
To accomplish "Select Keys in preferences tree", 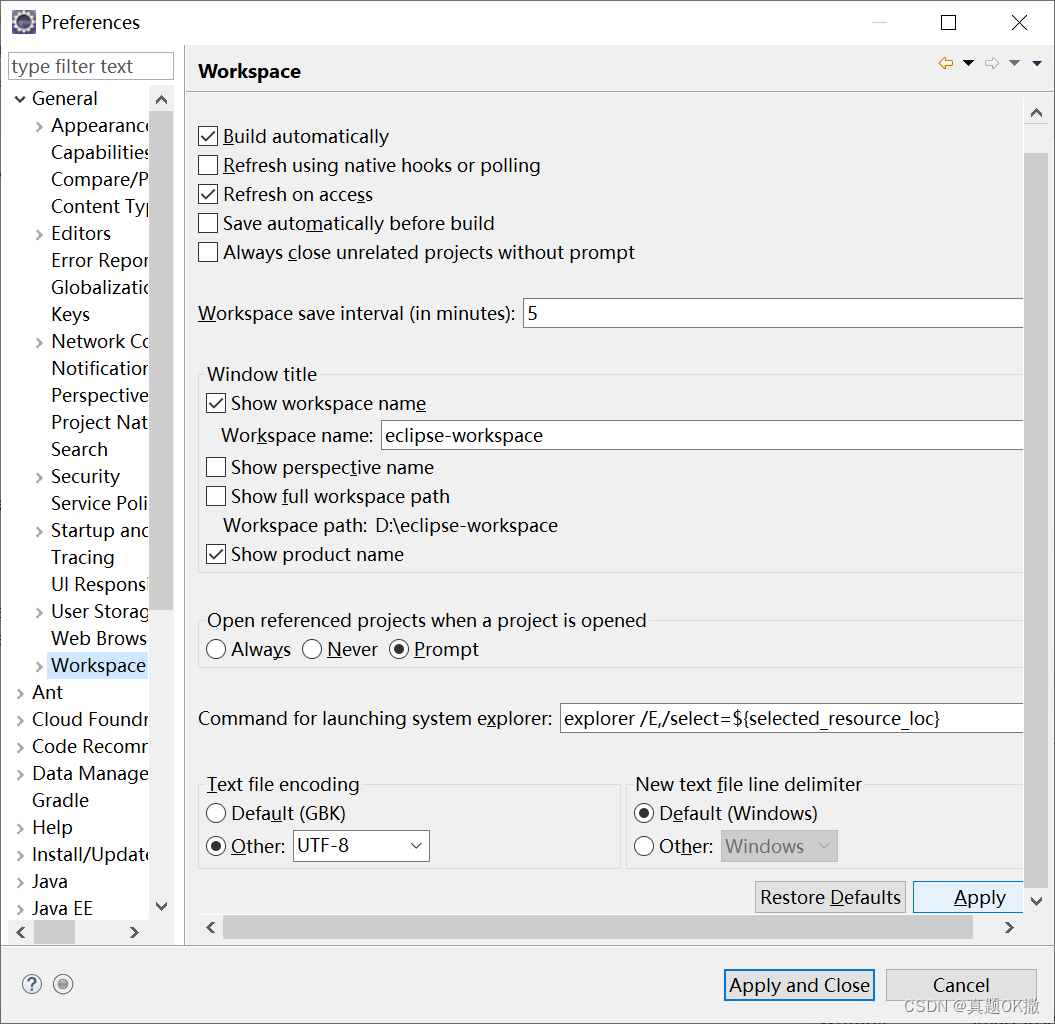I will (x=71, y=314).
